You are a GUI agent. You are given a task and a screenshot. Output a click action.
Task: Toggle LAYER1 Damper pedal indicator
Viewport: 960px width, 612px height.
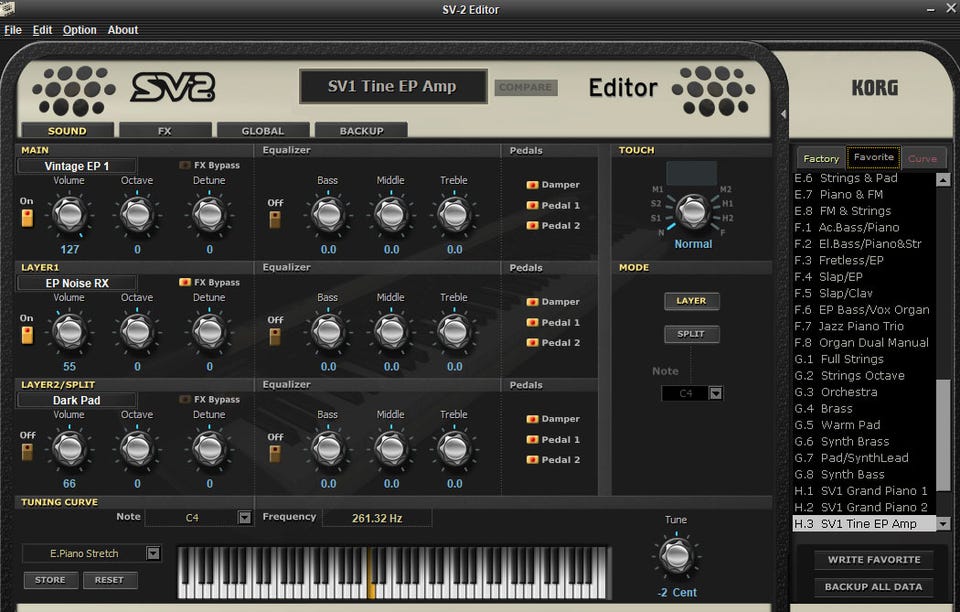point(532,302)
